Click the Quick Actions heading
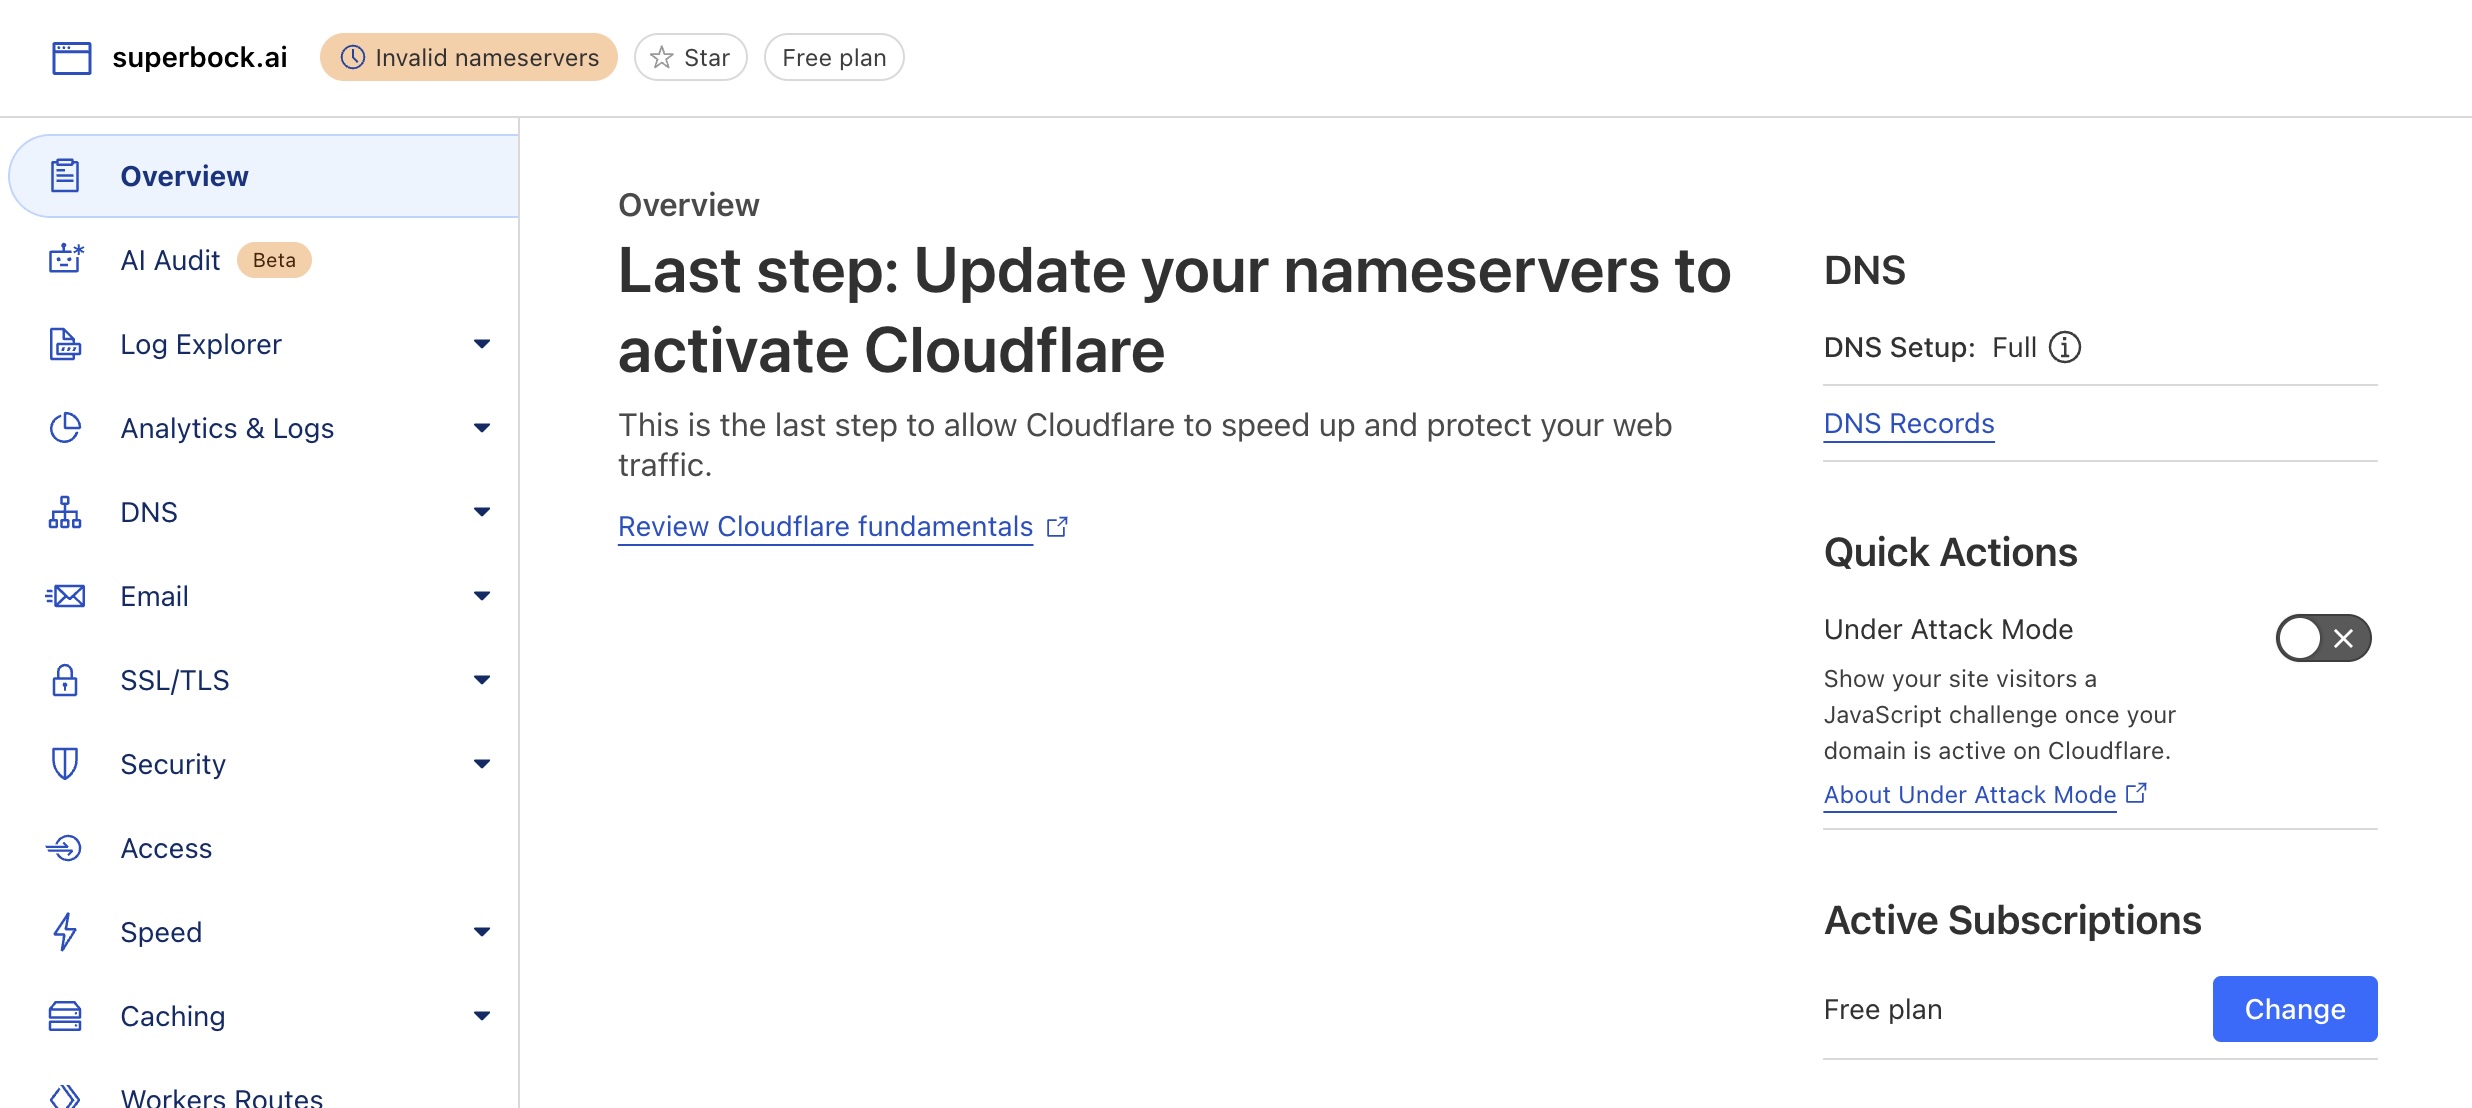 tap(1951, 552)
